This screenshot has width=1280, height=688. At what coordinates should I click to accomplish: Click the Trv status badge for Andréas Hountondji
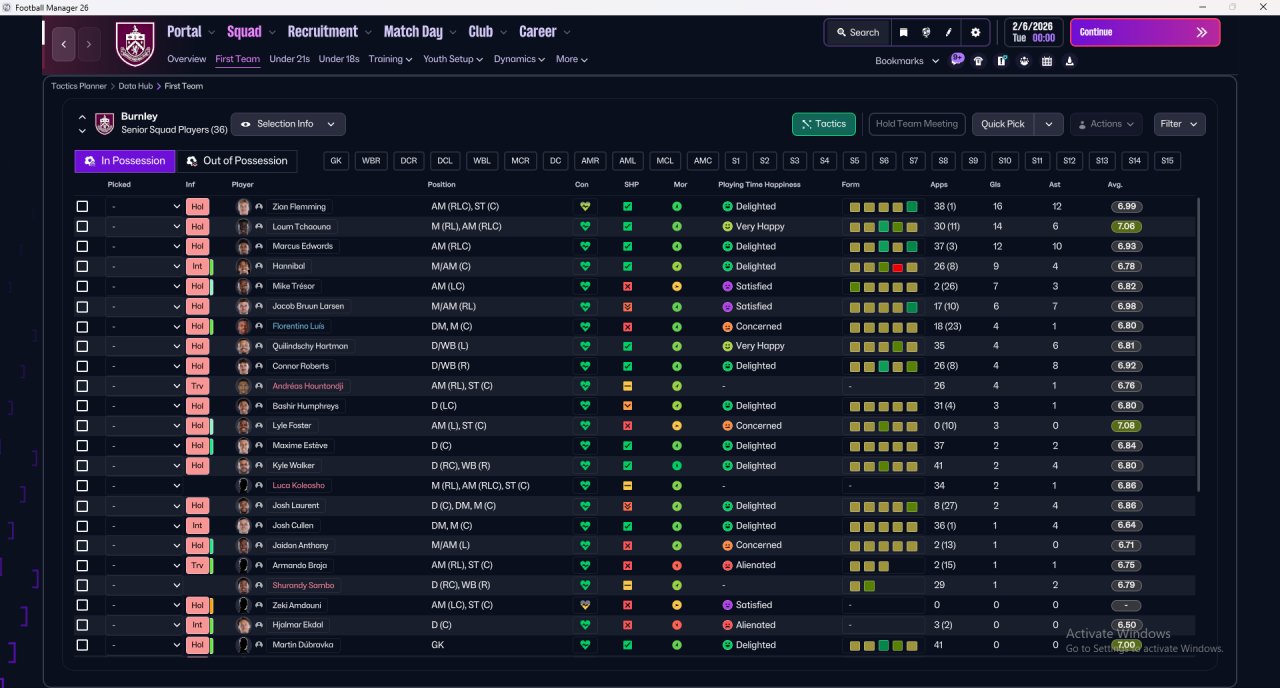click(197, 386)
